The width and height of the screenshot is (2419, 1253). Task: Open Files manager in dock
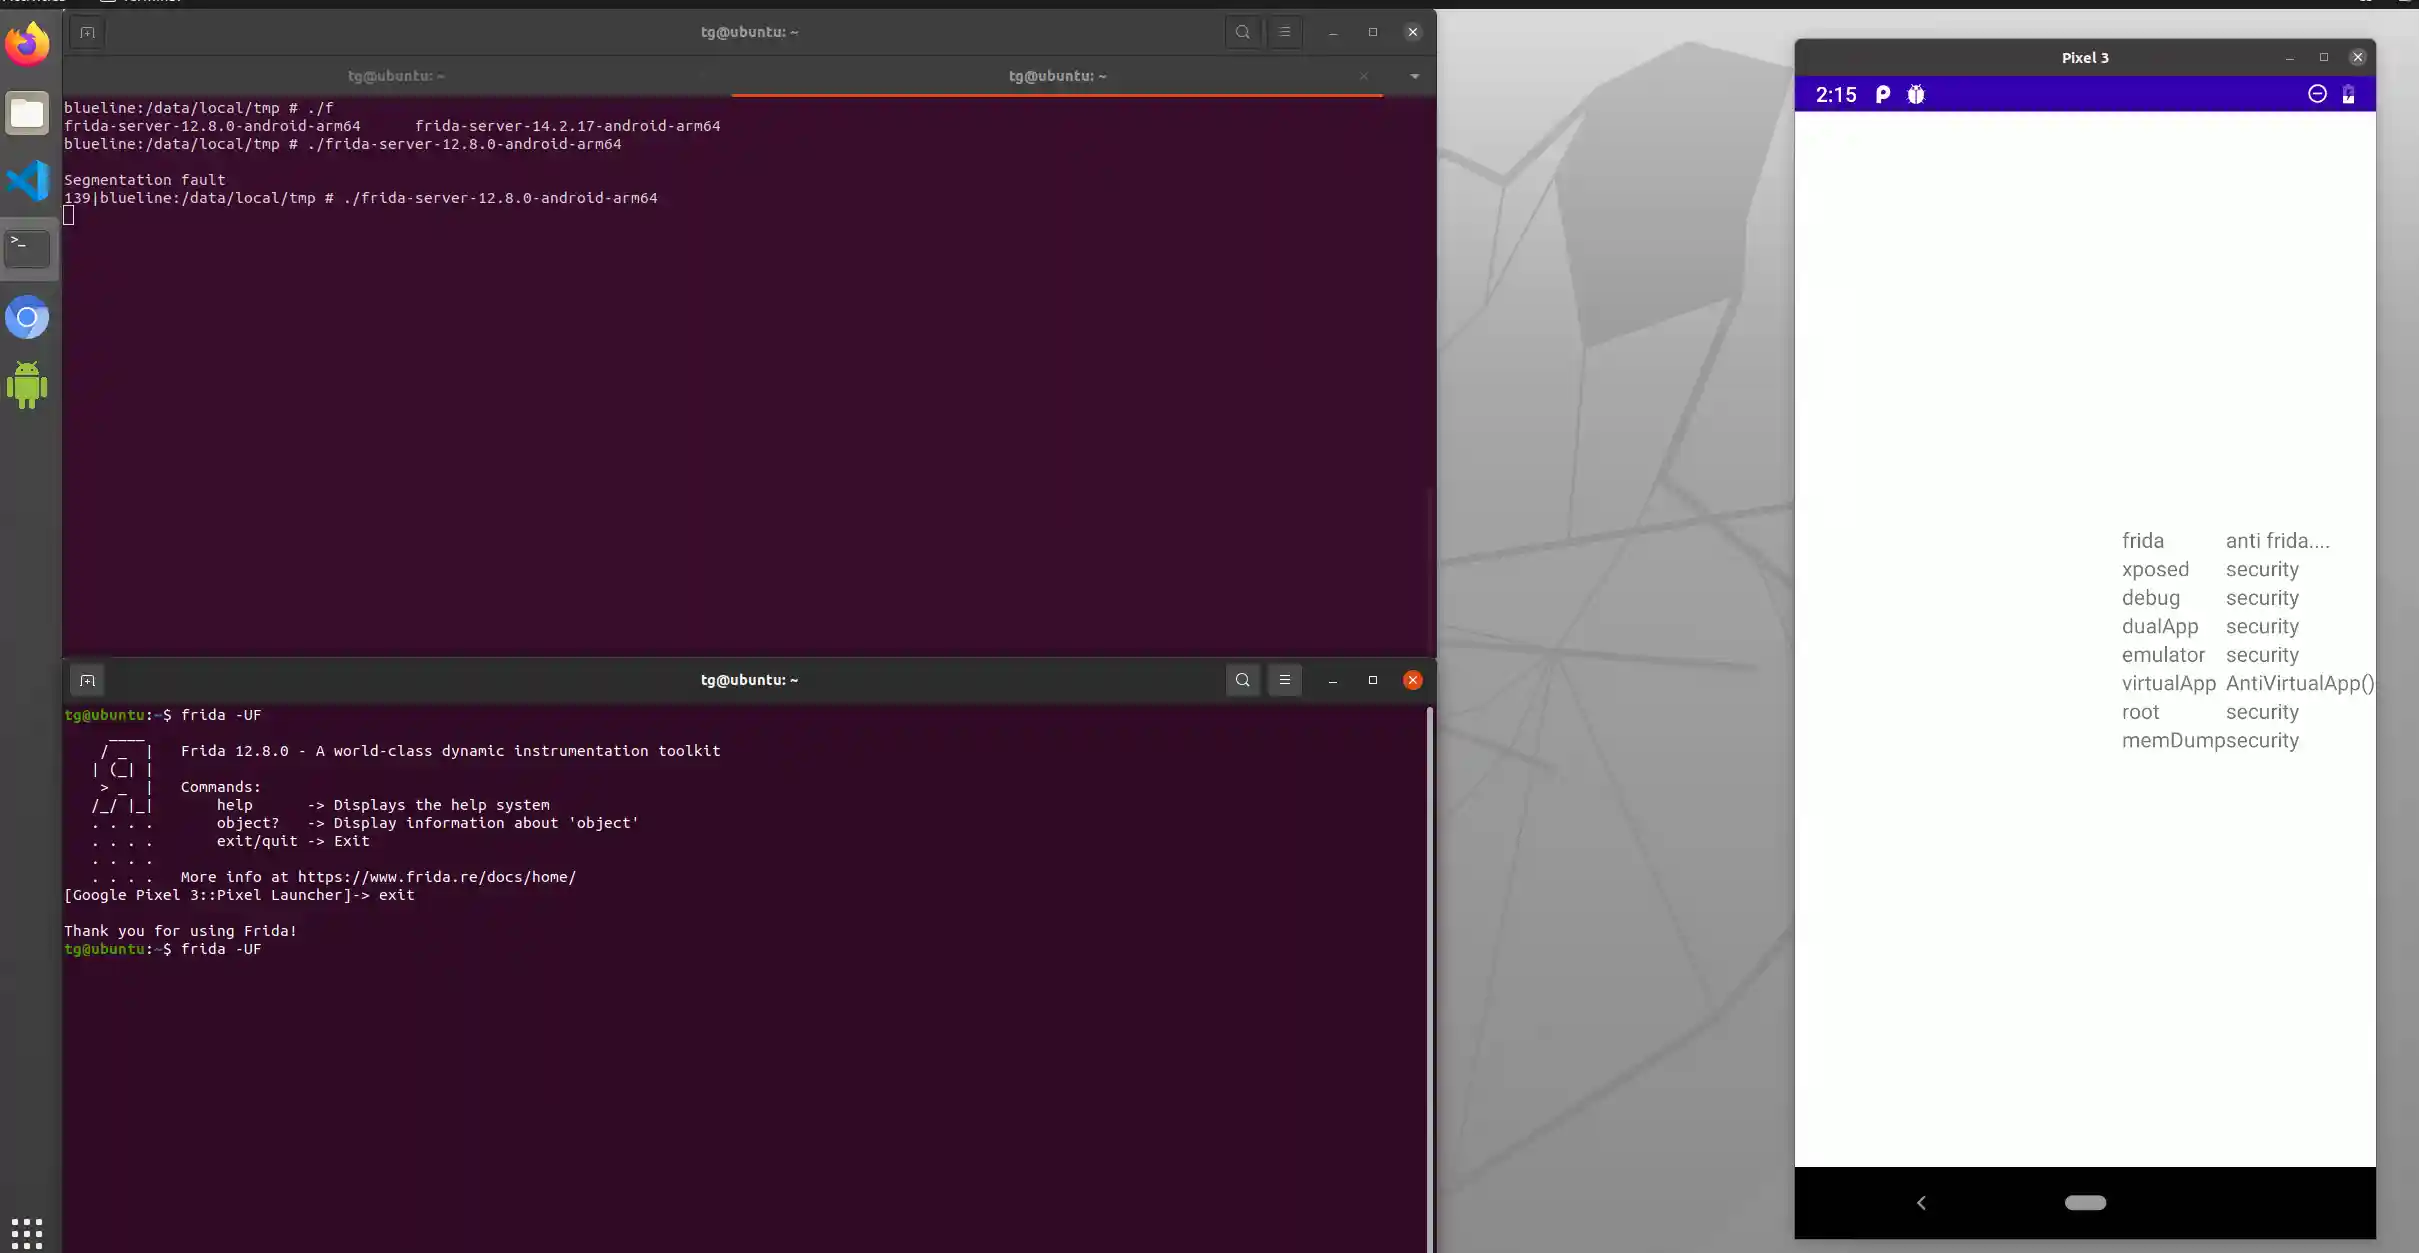coord(27,113)
